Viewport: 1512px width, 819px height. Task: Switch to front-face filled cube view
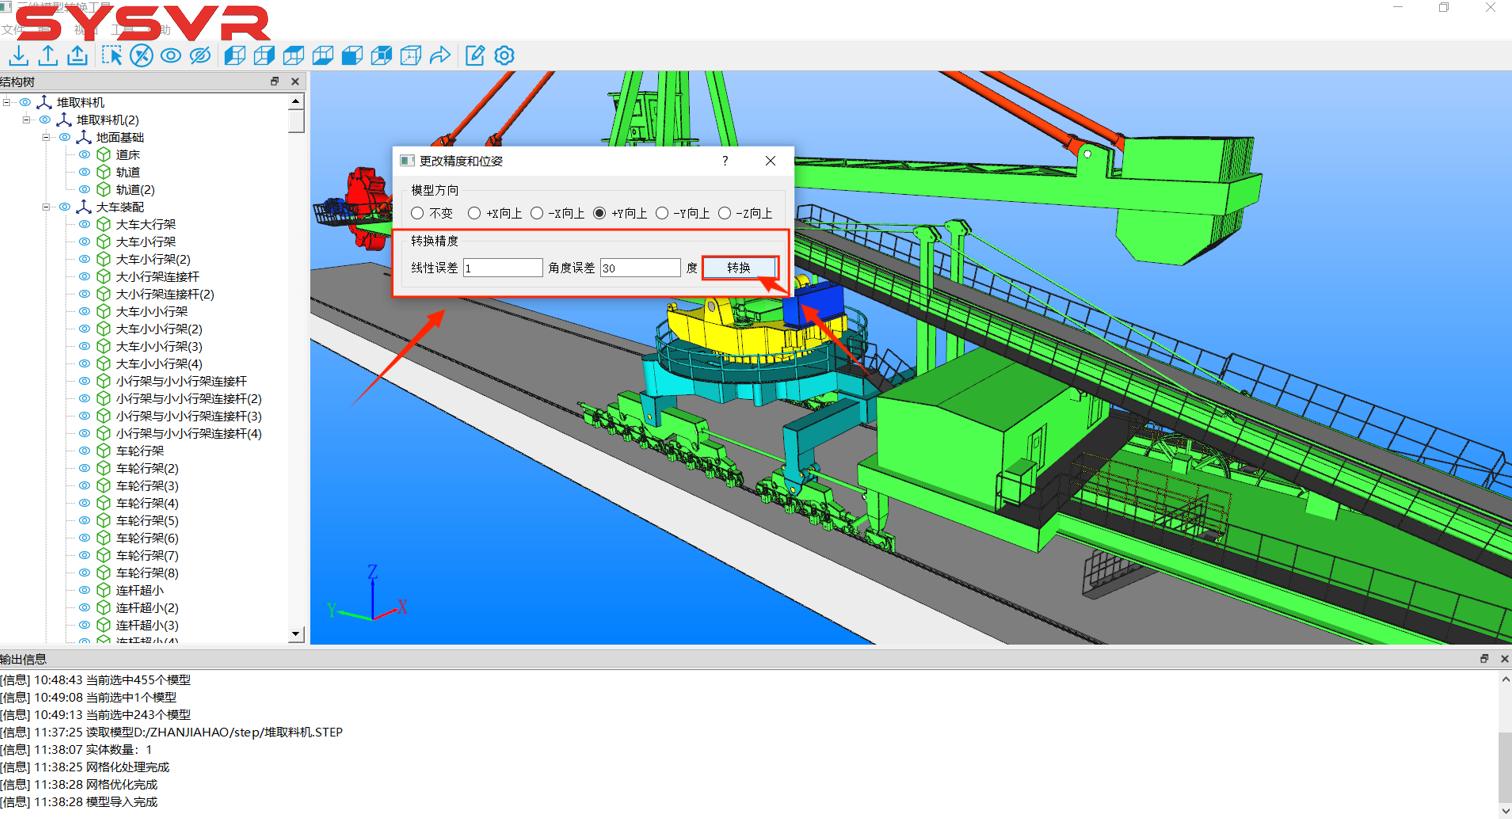click(x=352, y=56)
